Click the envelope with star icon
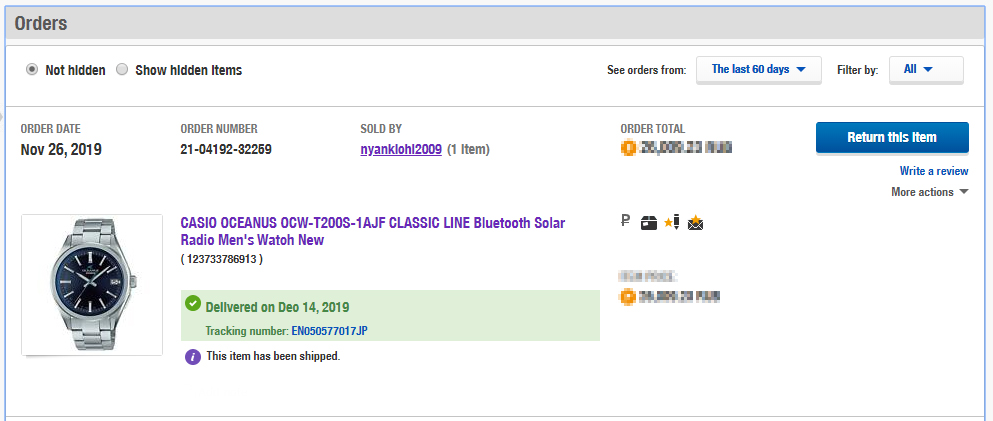Viewport: 993px width, 421px height. (696, 222)
